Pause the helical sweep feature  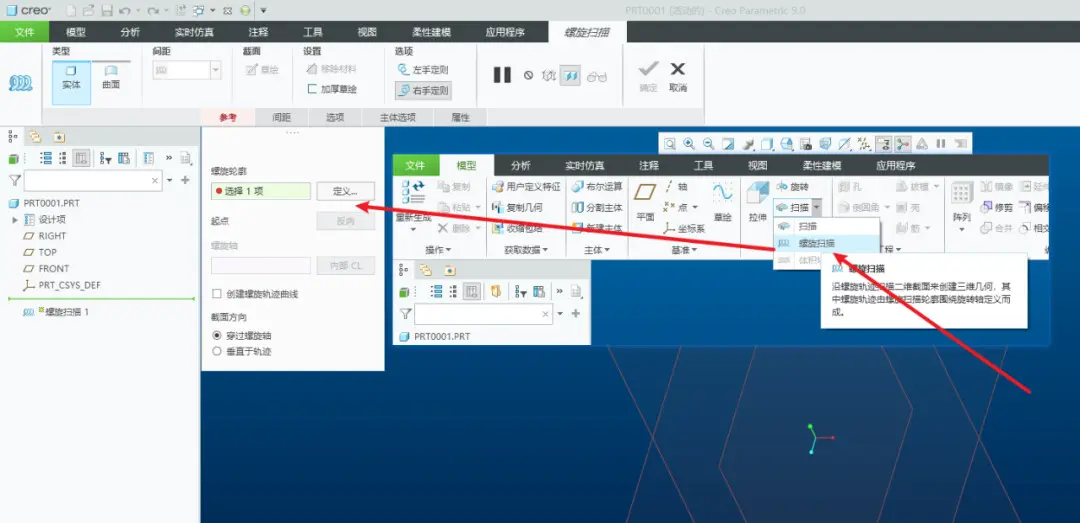(502, 75)
